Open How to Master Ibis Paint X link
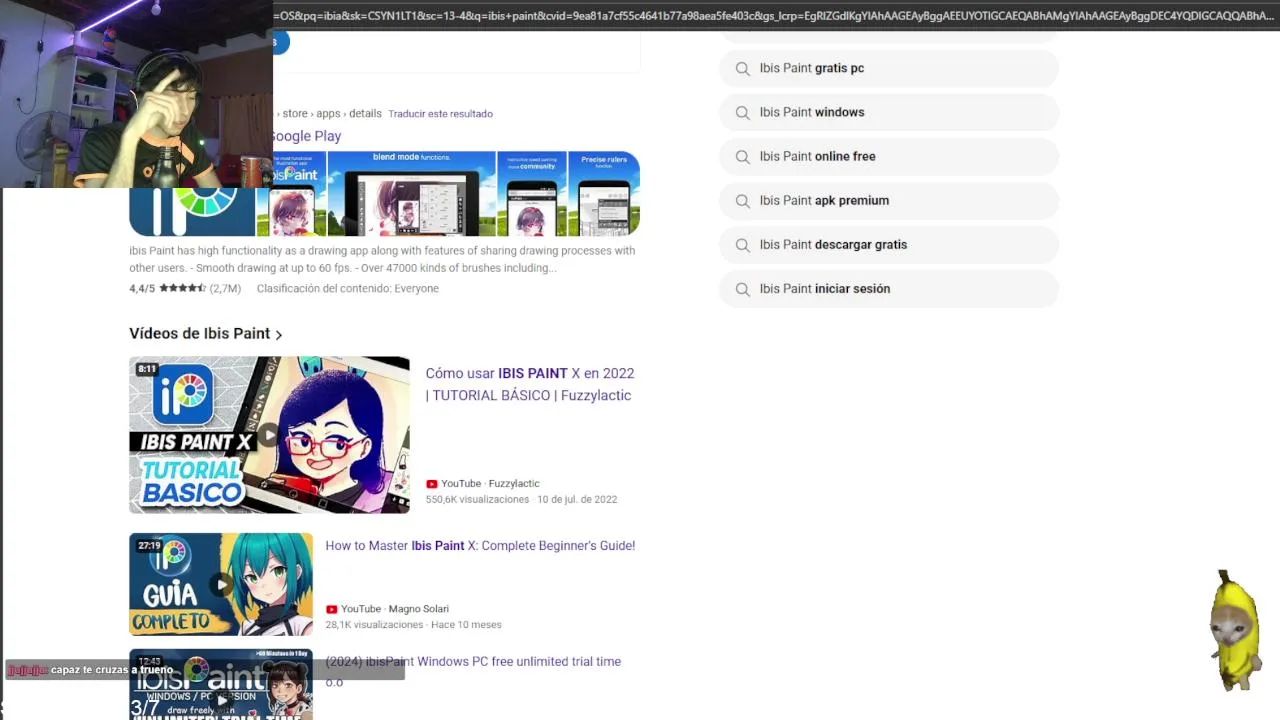 coord(480,546)
